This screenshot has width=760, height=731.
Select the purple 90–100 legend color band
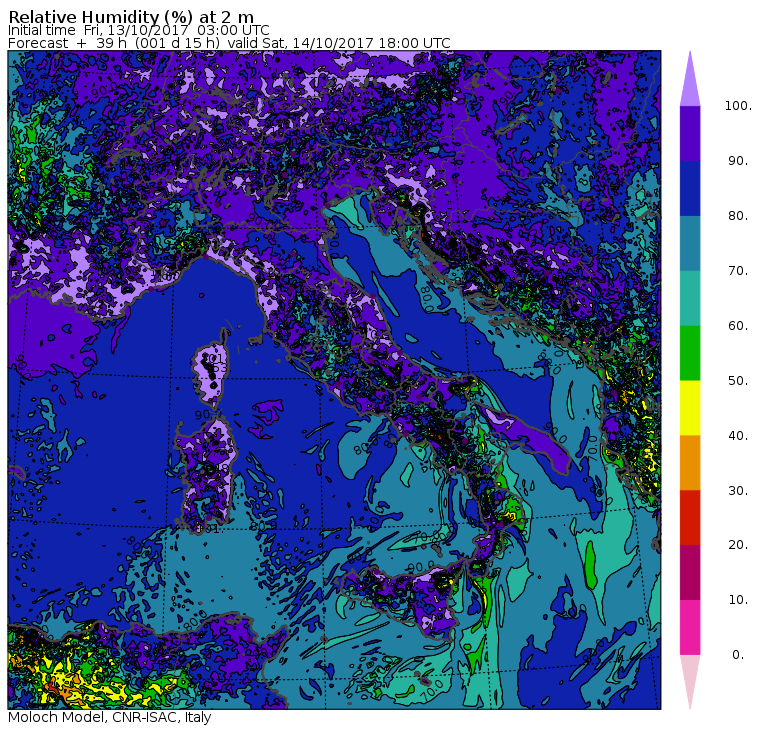[x=690, y=133]
